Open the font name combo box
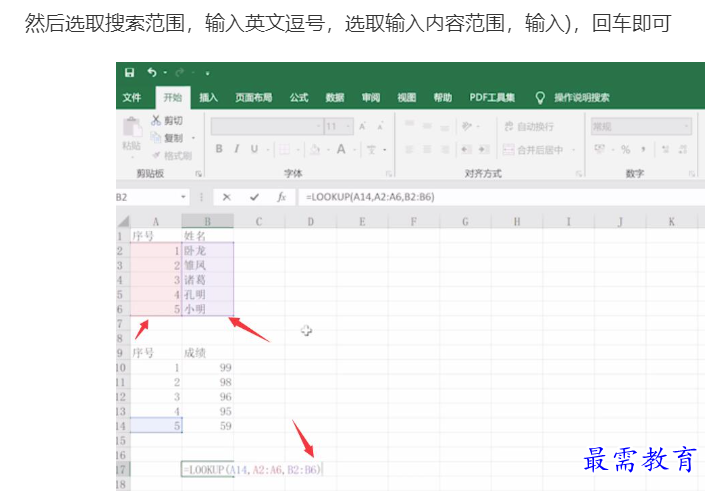Image resolution: width=705 pixels, height=491 pixels. [267, 126]
